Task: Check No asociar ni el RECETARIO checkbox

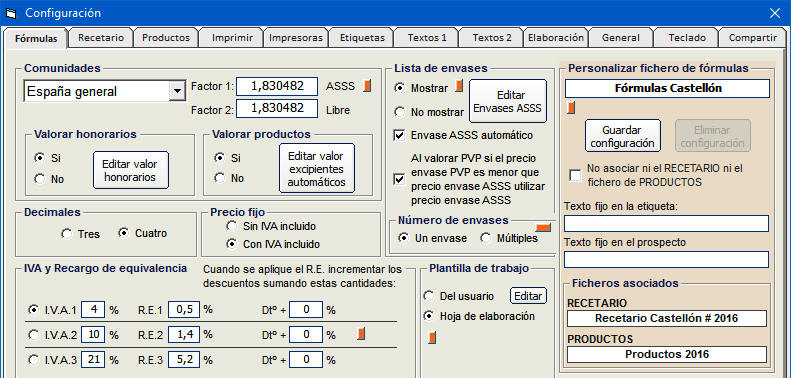Action: click(x=575, y=175)
